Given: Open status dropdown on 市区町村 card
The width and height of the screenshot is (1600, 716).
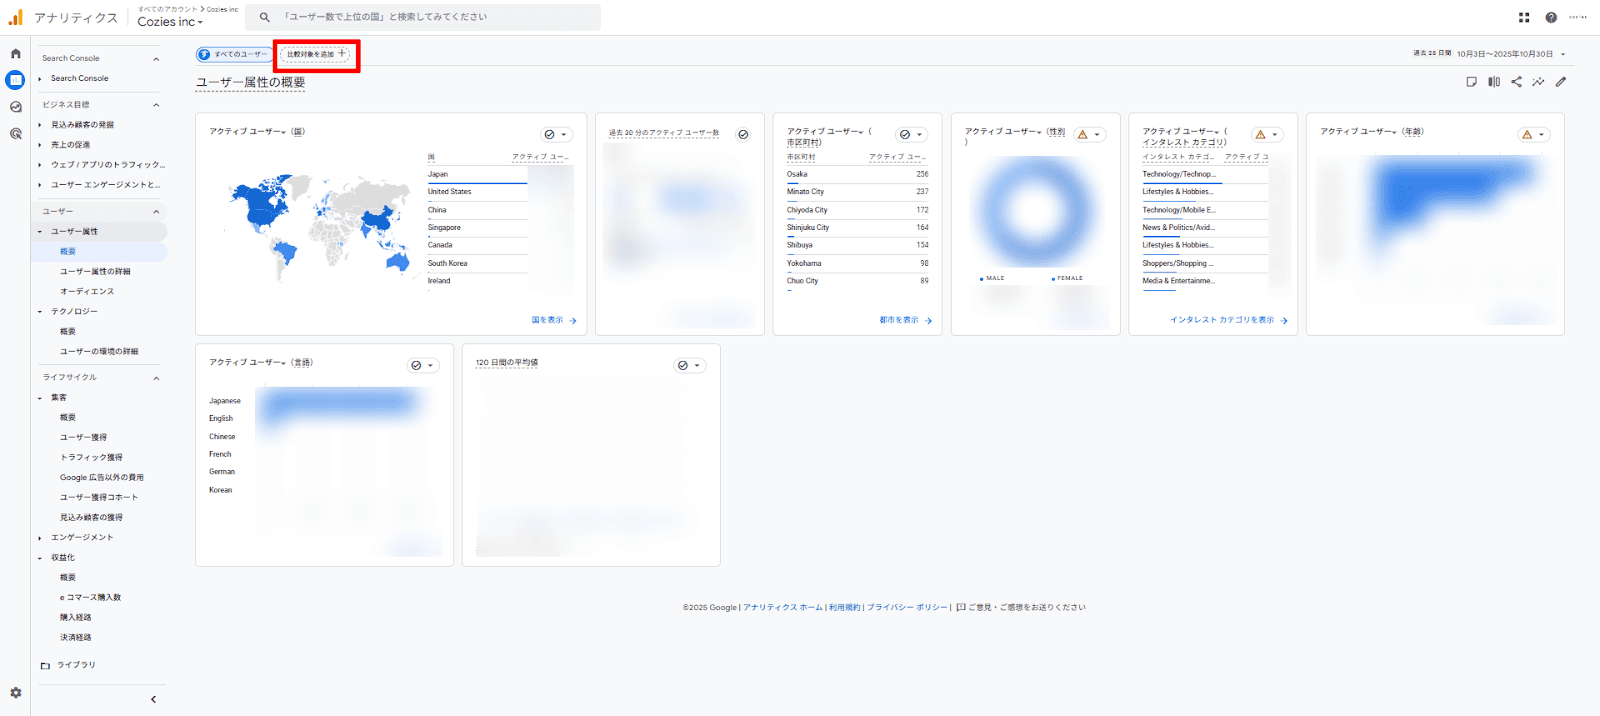Looking at the screenshot, I should [x=911, y=134].
